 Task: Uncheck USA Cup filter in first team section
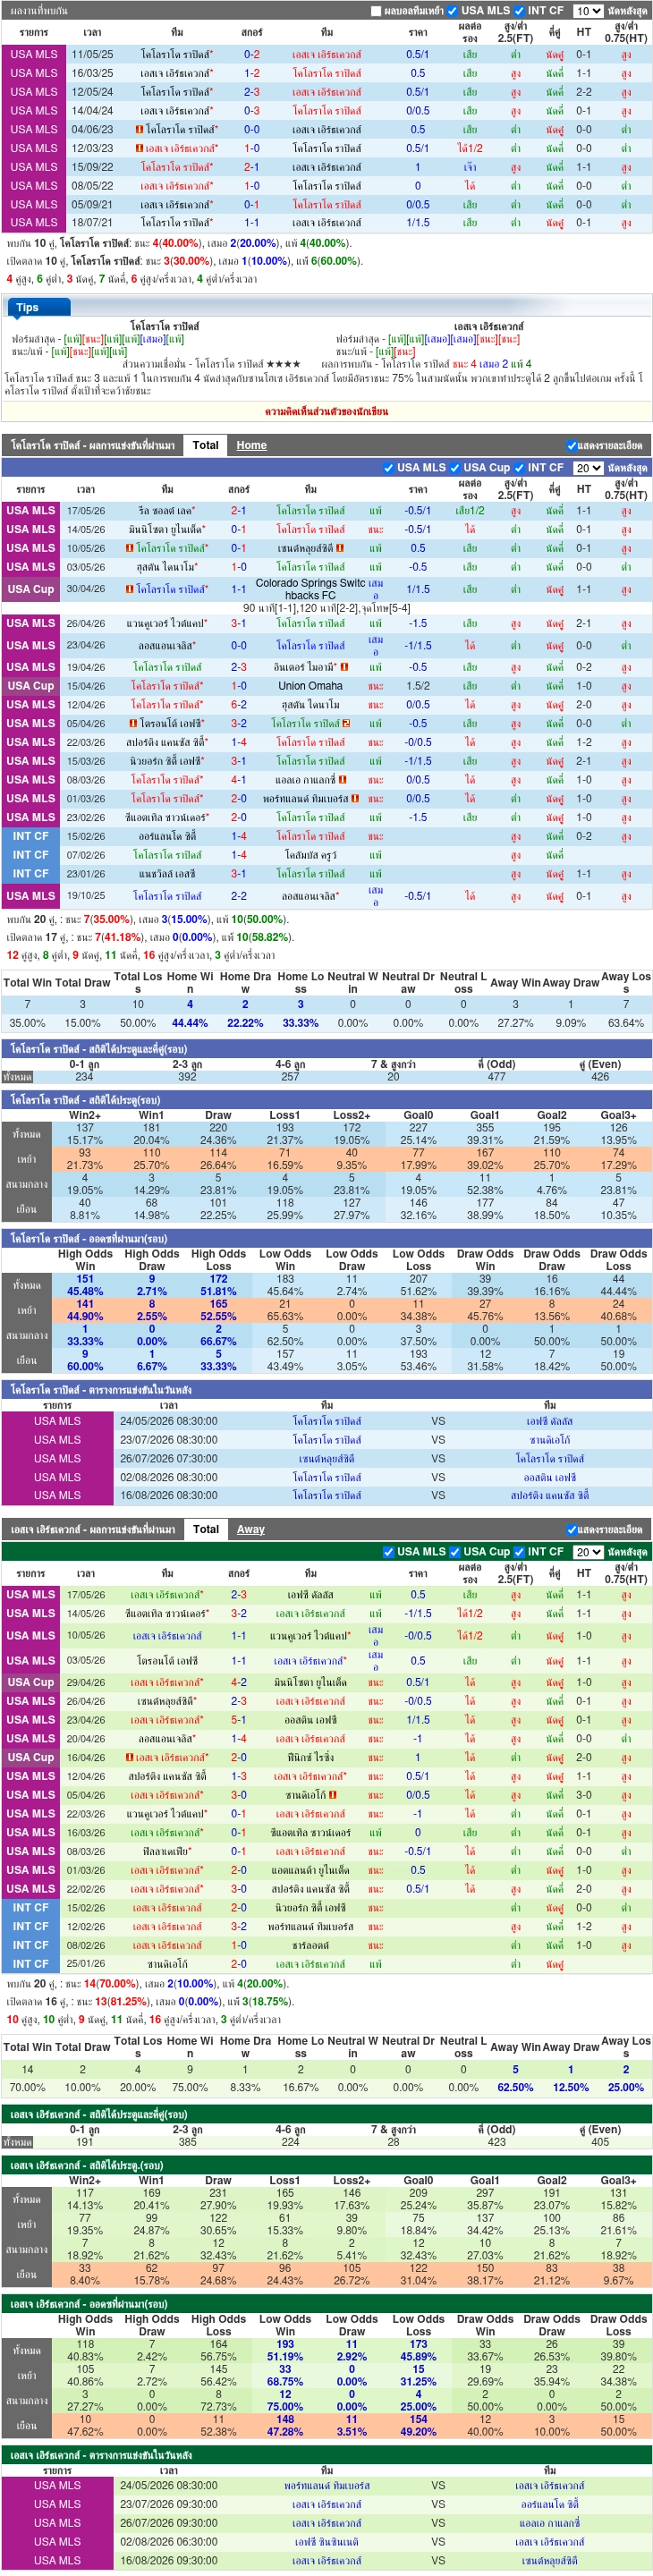pos(454,468)
